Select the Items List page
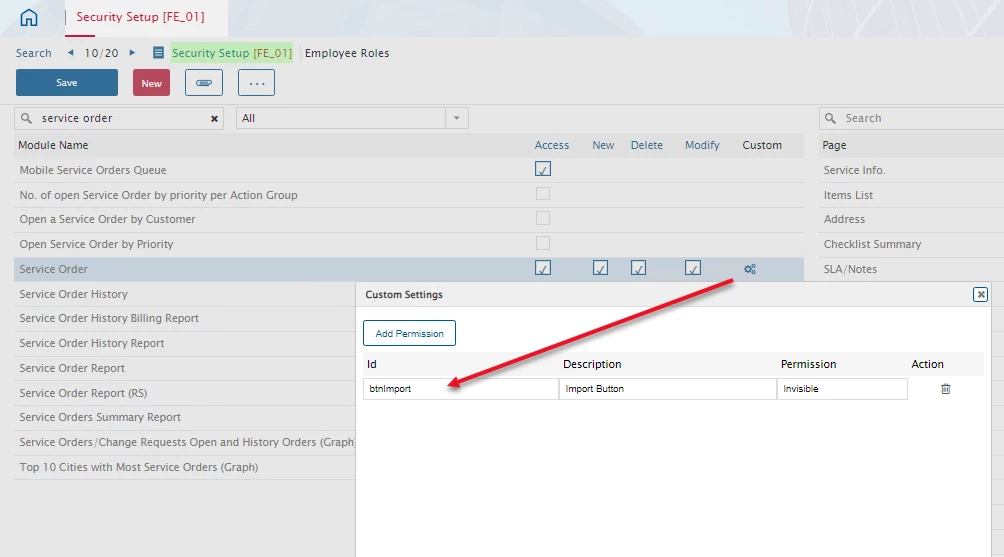The image size is (1004, 557). tap(848, 195)
